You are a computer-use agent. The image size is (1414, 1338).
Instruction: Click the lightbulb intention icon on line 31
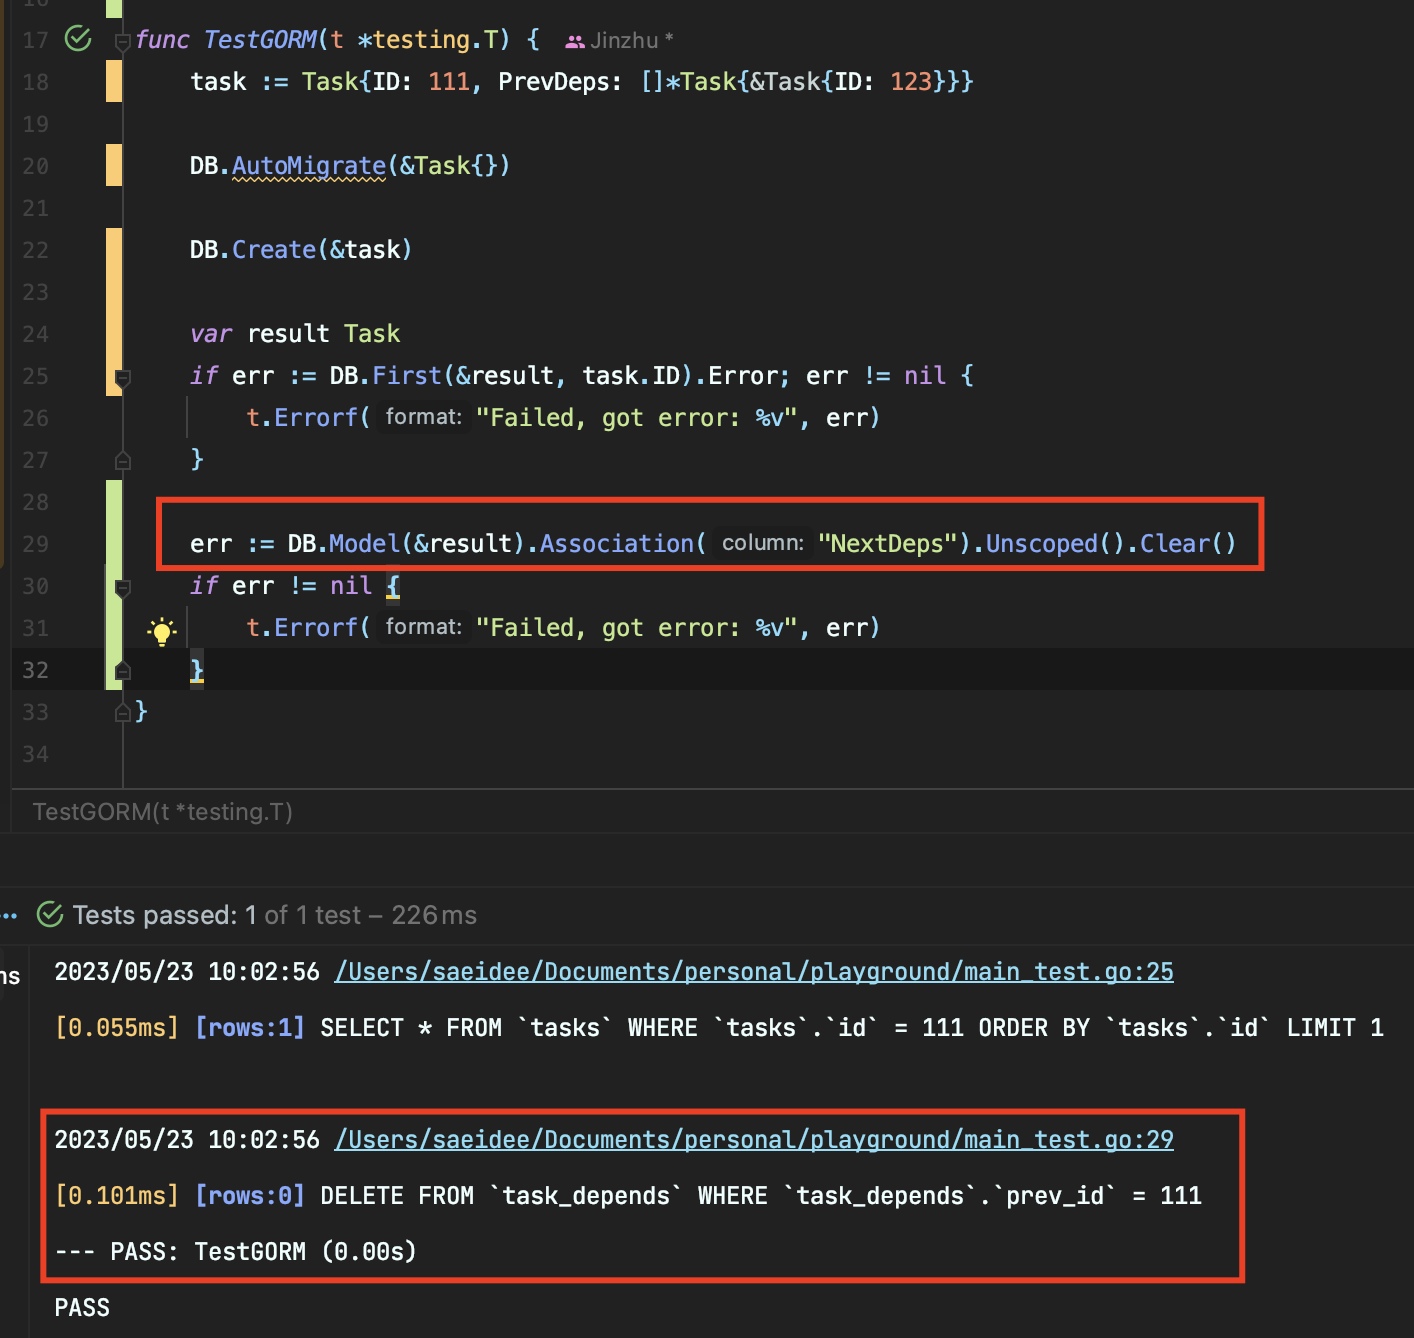[162, 630]
